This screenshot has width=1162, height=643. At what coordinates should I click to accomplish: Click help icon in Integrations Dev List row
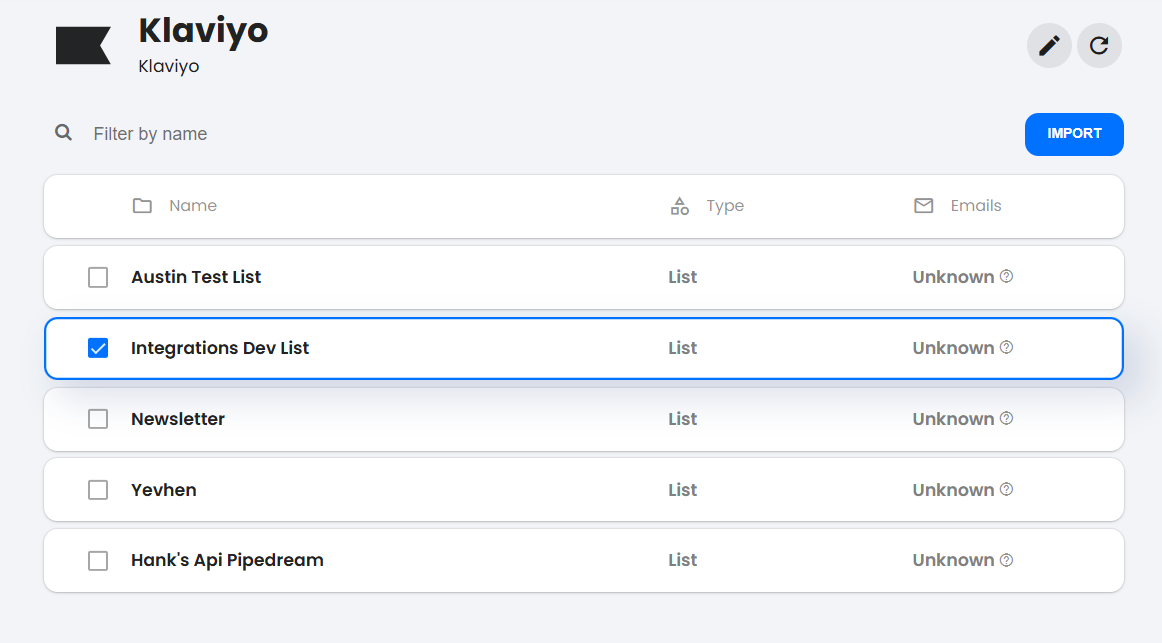(1006, 347)
